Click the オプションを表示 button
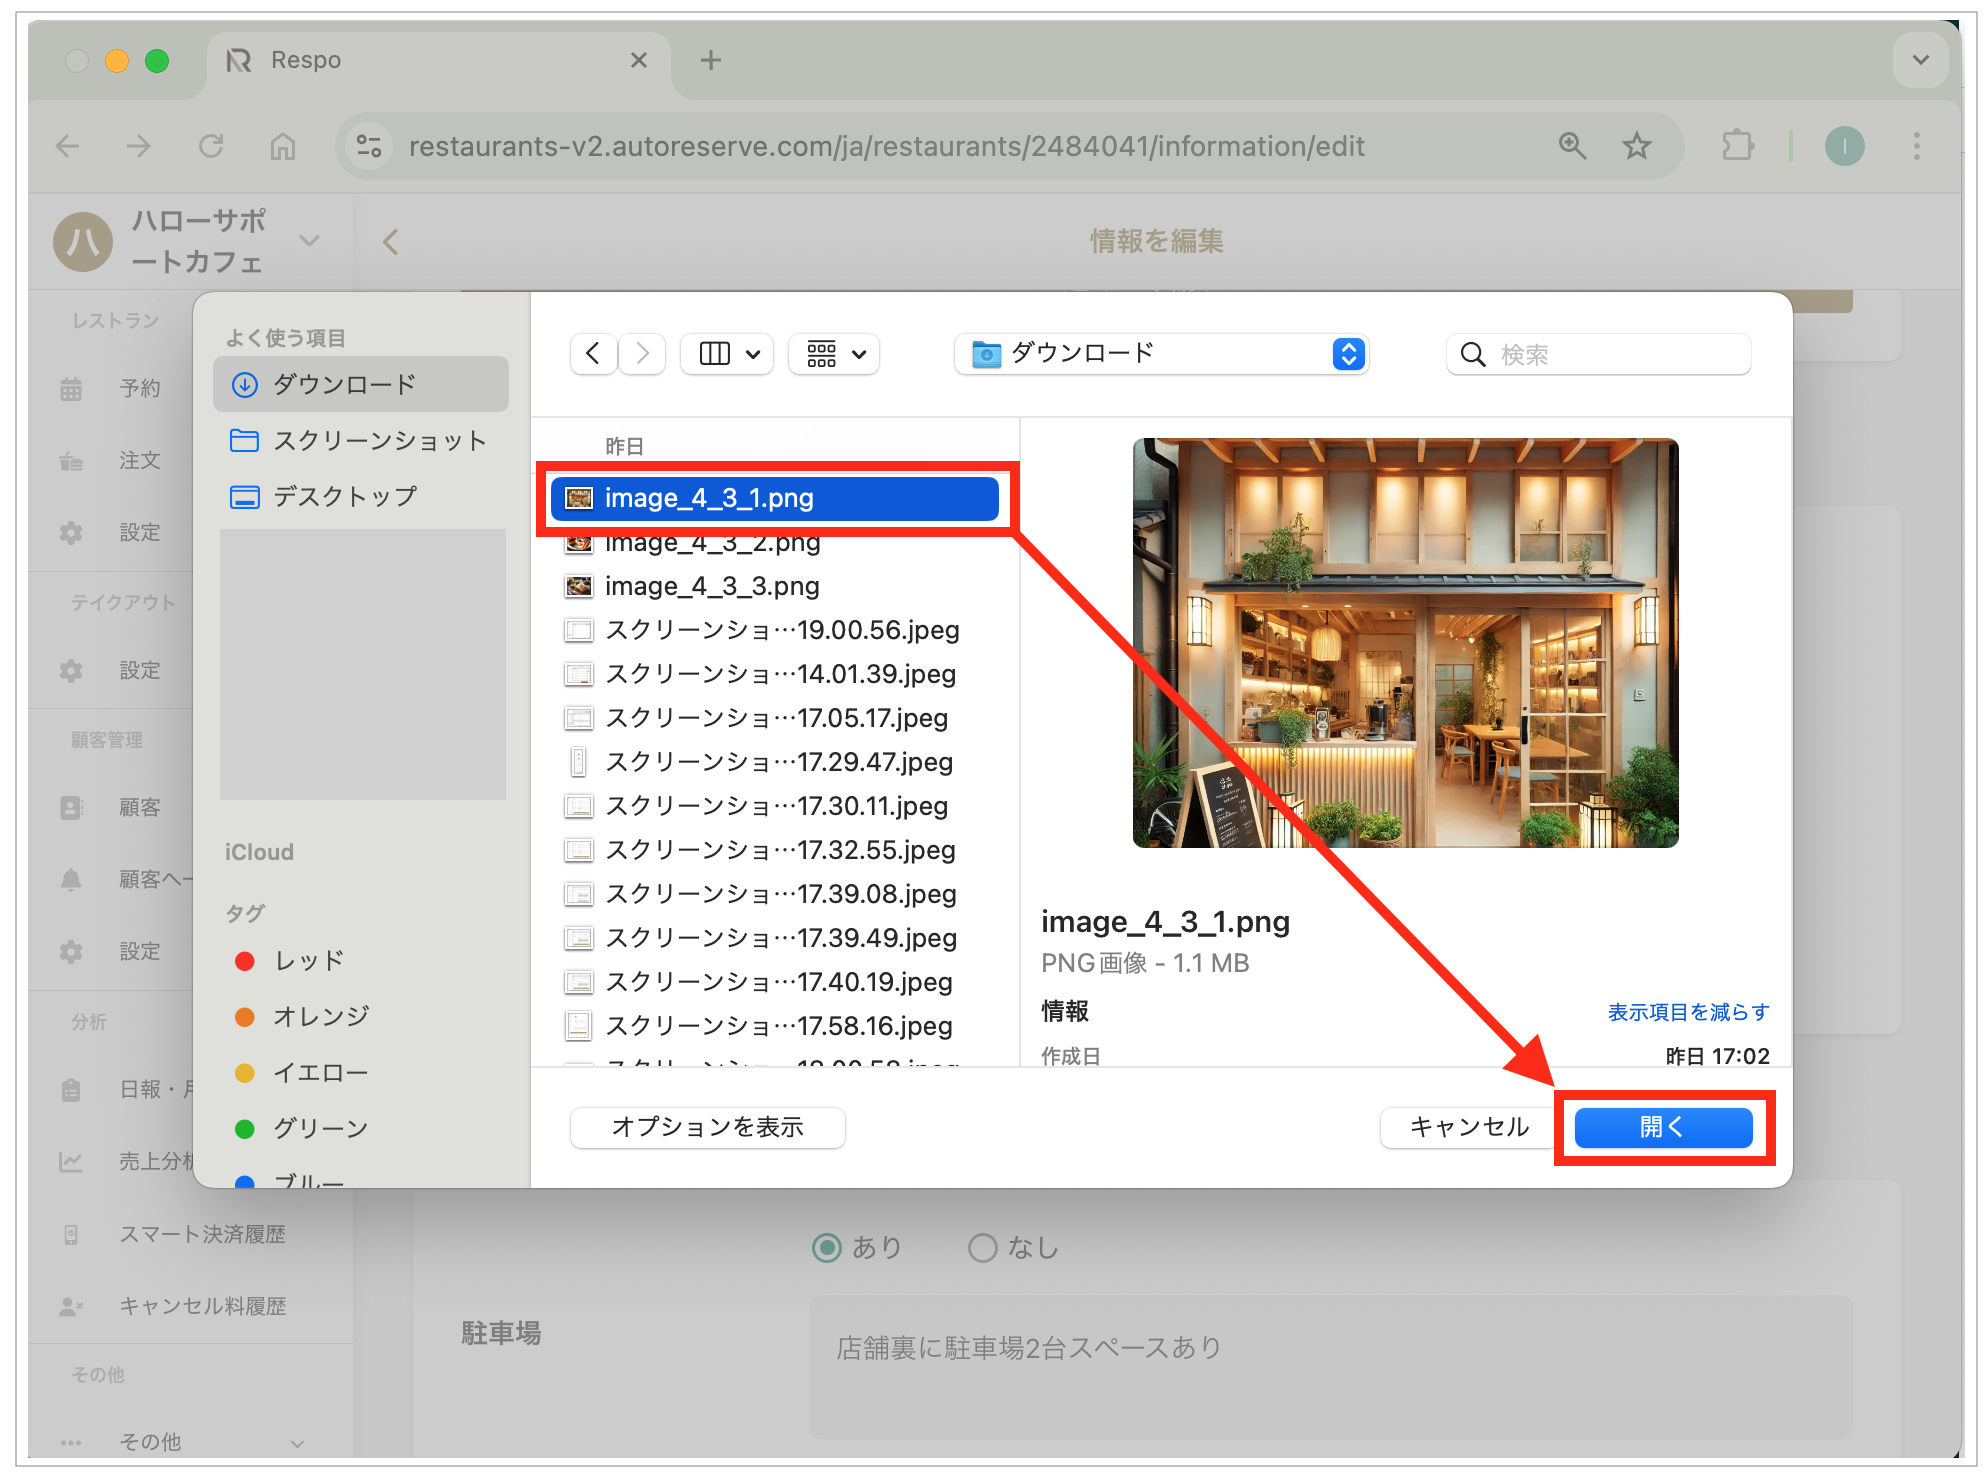The height and width of the screenshot is (1473, 1986). [707, 1127]
